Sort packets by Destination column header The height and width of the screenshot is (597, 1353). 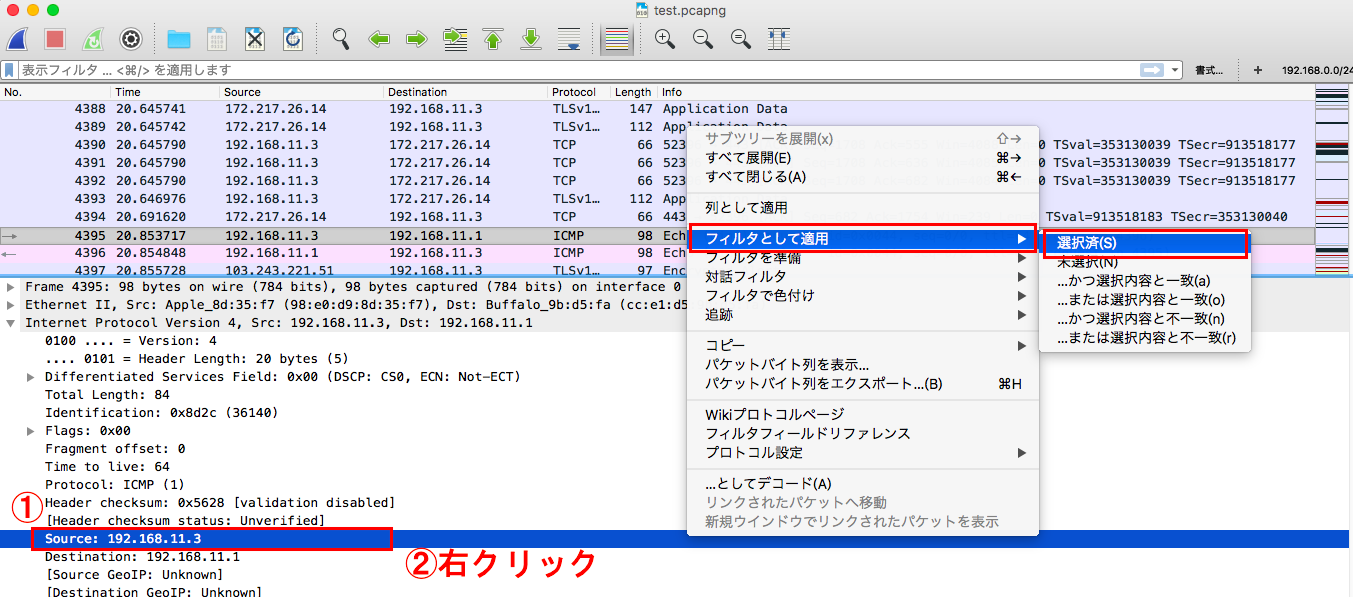point(466,92)
